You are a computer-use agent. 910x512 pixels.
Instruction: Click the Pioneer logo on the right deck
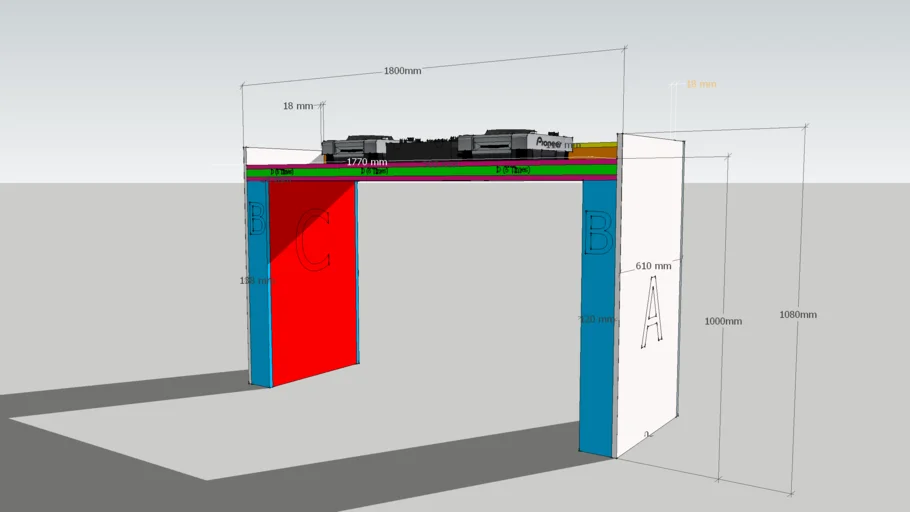click(x=552, y=143)
